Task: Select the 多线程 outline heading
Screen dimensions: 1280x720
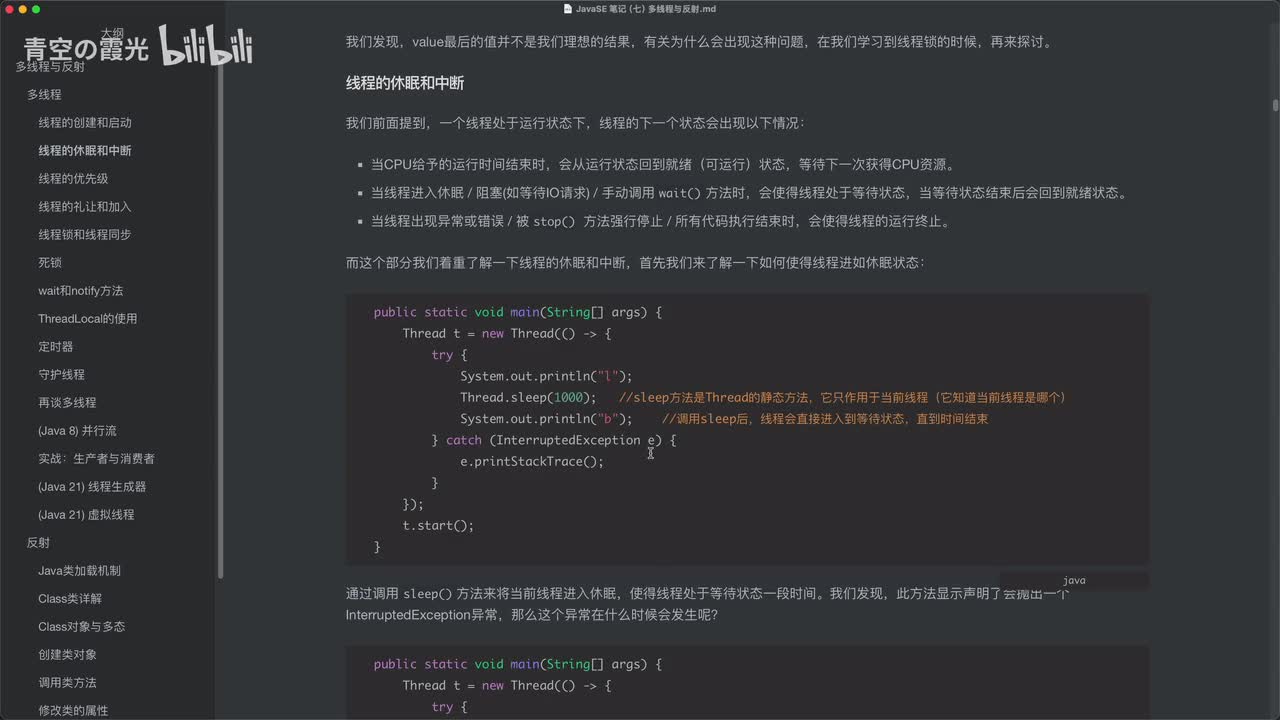Action: click(44, 94)
